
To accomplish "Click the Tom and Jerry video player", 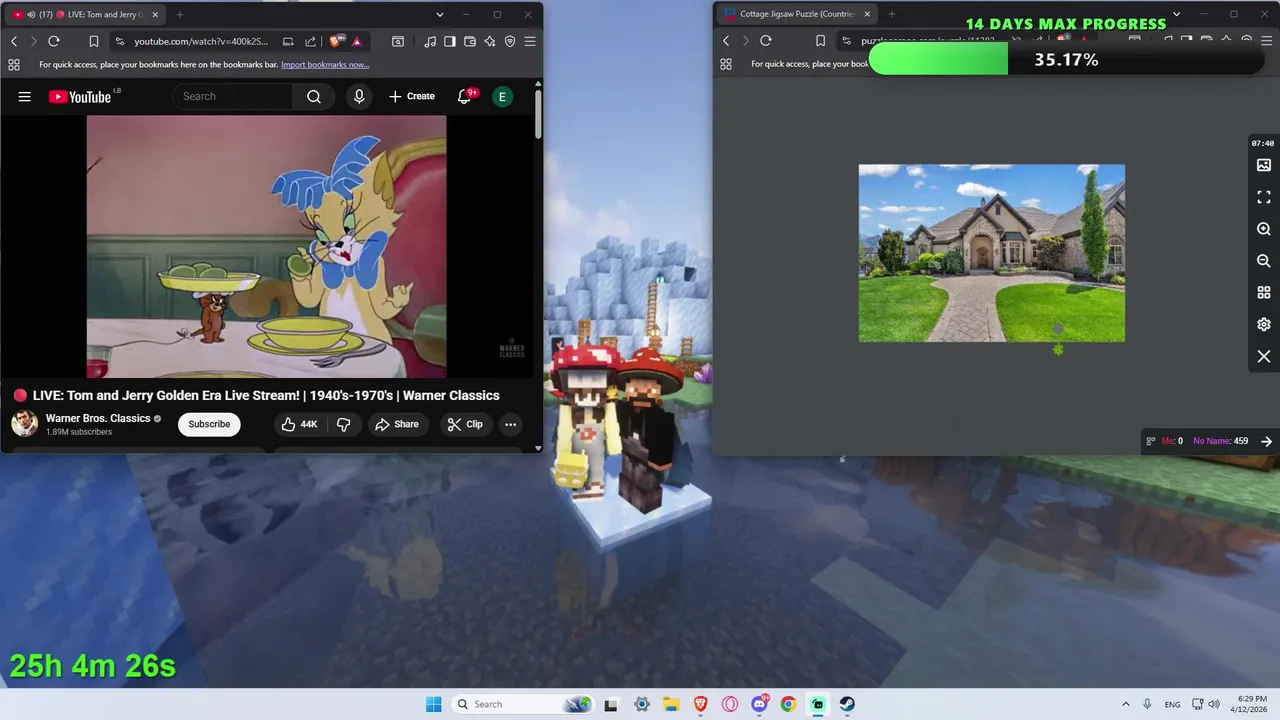I will coord(266,247).
